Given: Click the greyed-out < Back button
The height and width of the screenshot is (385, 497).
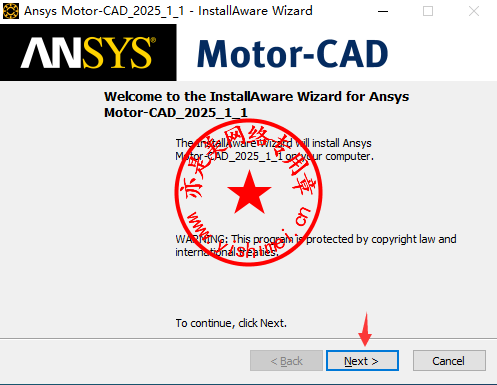Looking at the screenshot, I should 286,360.
